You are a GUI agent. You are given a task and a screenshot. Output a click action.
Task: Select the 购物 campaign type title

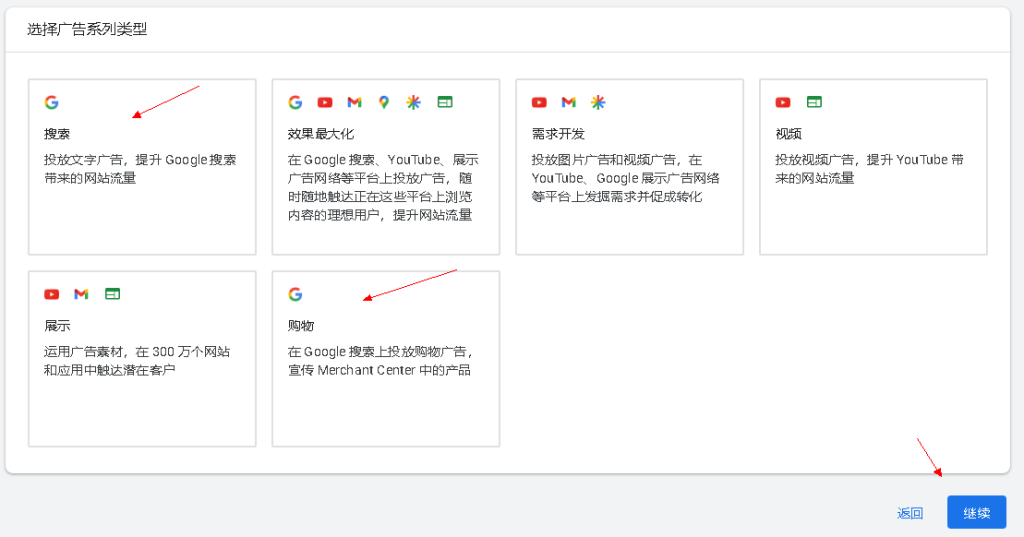click(x=301, y=326)
